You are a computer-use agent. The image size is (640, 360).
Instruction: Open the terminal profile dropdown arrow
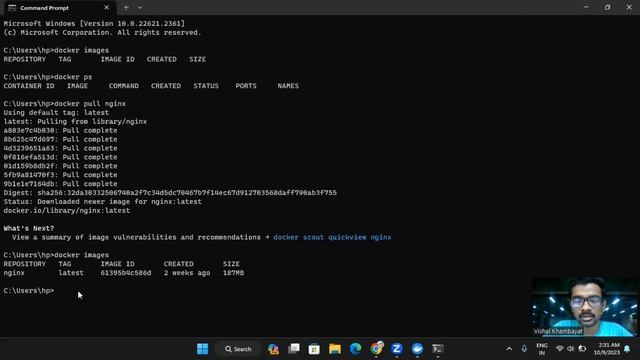(140, 8)
